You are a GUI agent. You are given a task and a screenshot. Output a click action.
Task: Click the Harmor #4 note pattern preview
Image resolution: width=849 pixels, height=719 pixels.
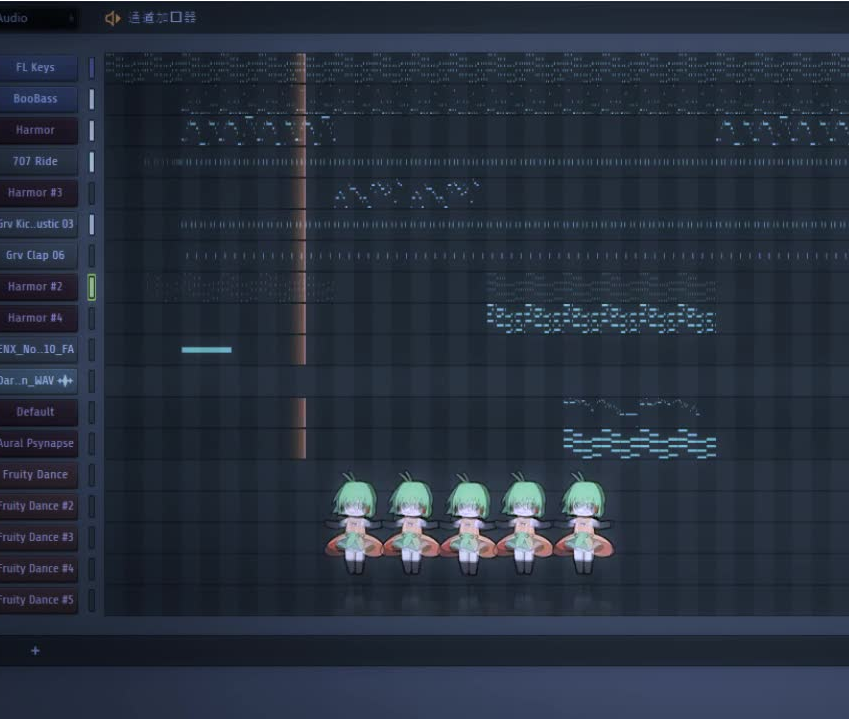(x=601, y=318)
